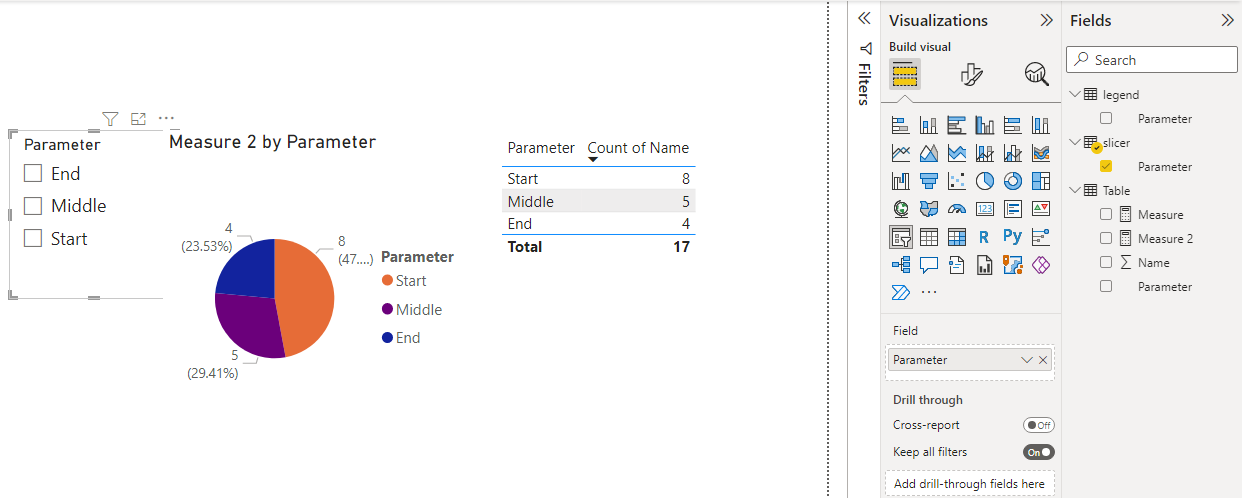The image size is (1242, 498).
Task: Select the Clustered column chart visual
Action: [984, 125]
